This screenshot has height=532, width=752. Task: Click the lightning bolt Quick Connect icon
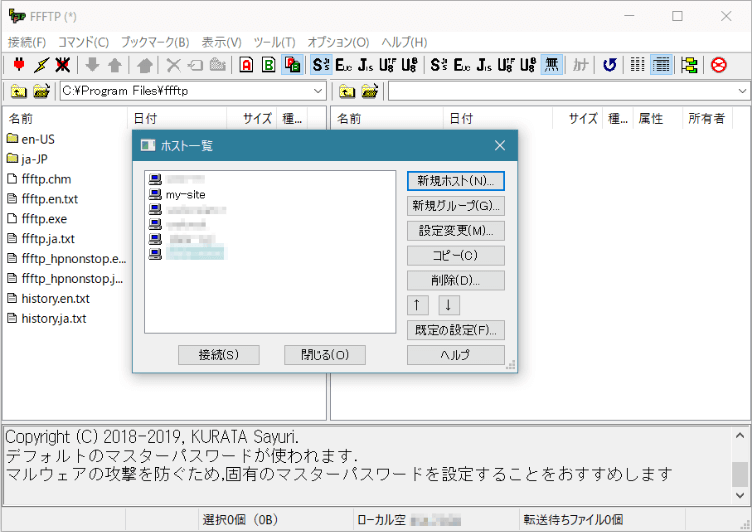tap(41, 65)
